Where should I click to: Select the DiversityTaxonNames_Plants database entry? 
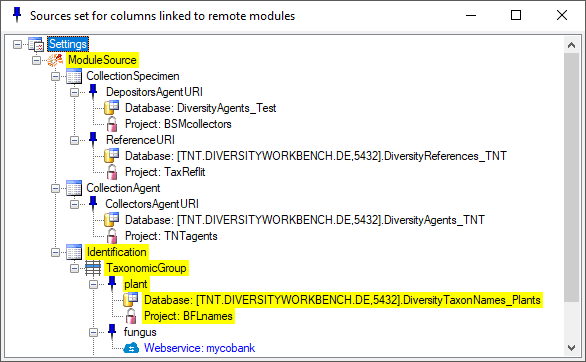(x=342, y=300)
